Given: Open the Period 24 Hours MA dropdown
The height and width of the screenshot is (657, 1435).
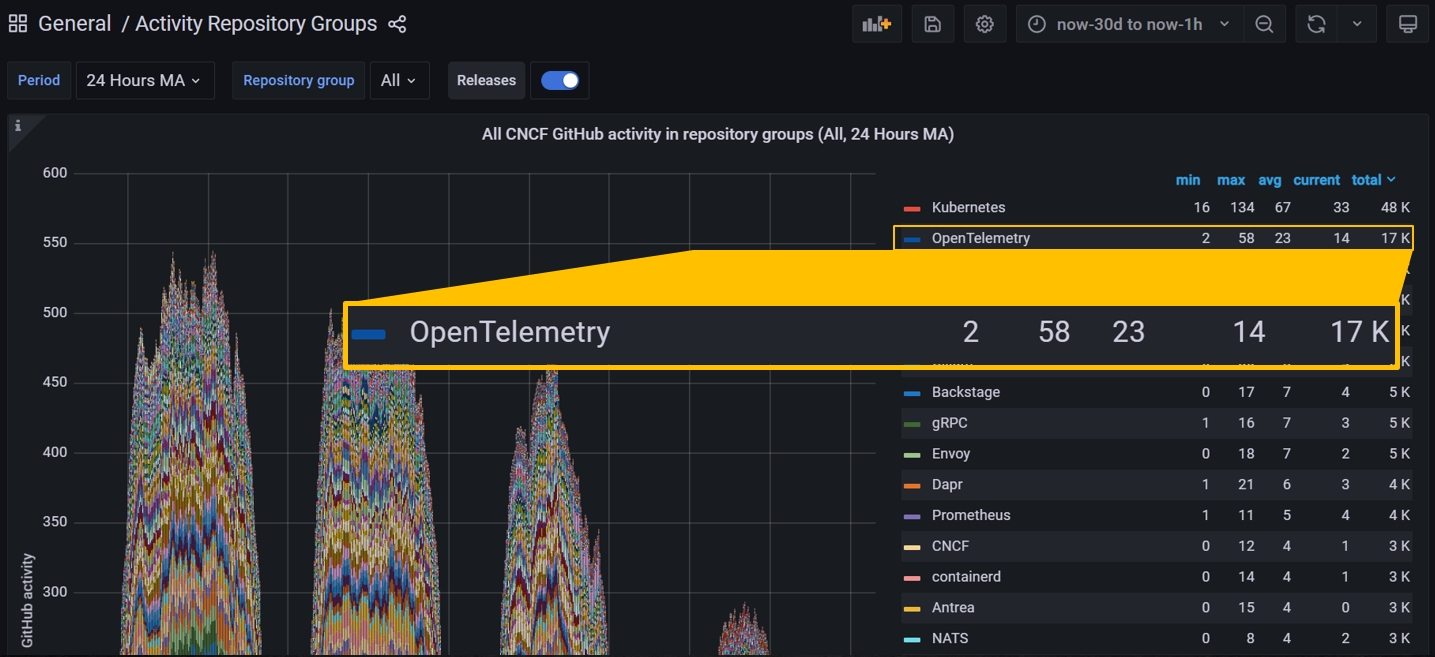Looking at the screenshot, I should tap(145, 80).
